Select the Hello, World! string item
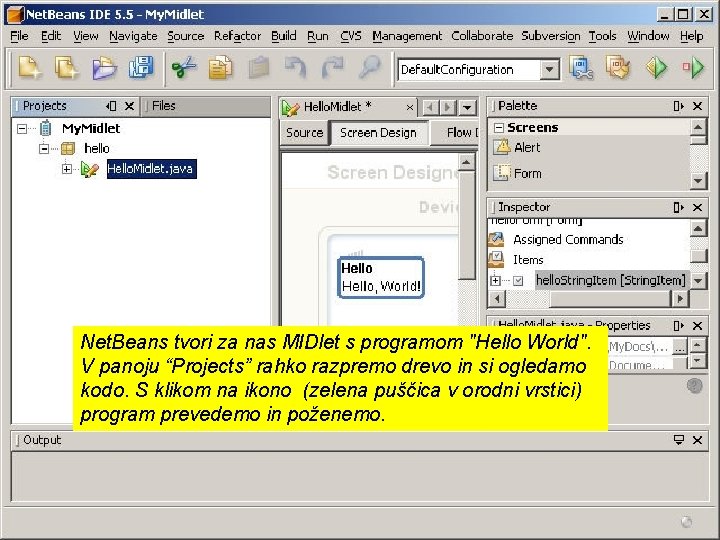 [381, 277]
